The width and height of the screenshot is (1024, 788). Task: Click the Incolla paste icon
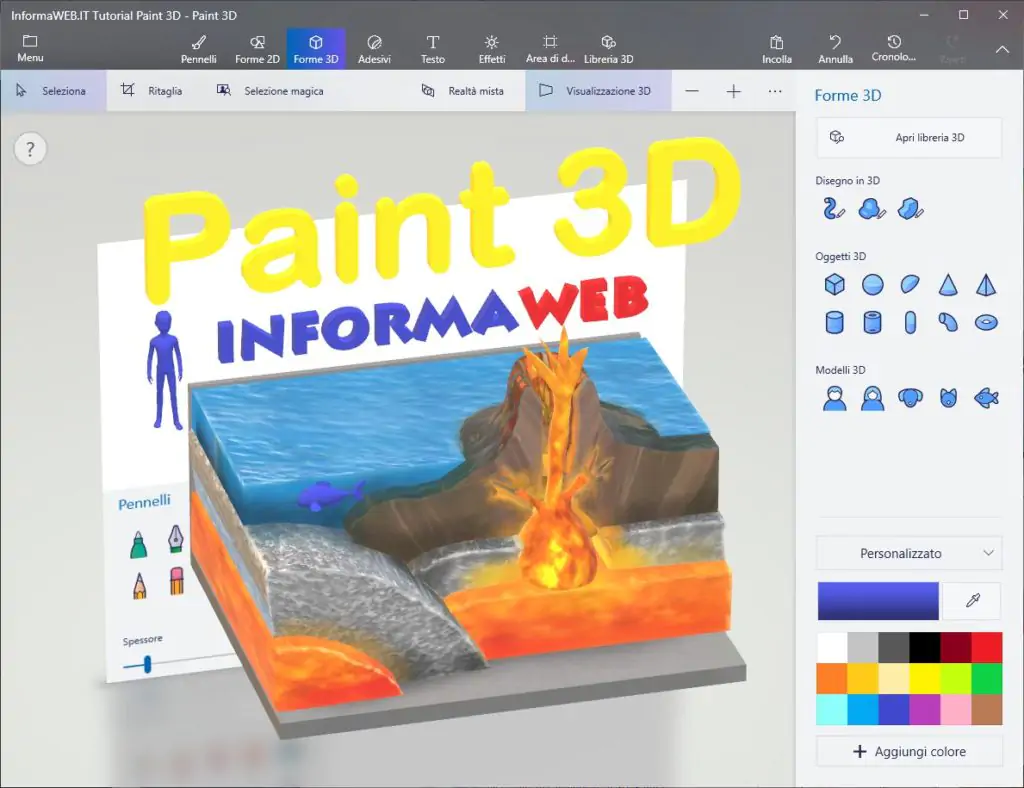pyautogui.click(x=776, y=50)
